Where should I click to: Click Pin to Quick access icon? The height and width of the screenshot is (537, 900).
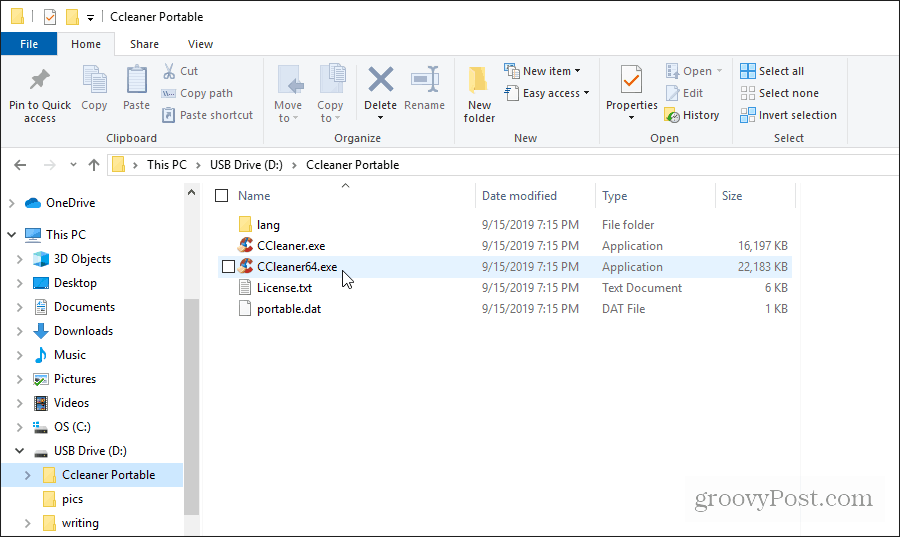click(40, 80)
